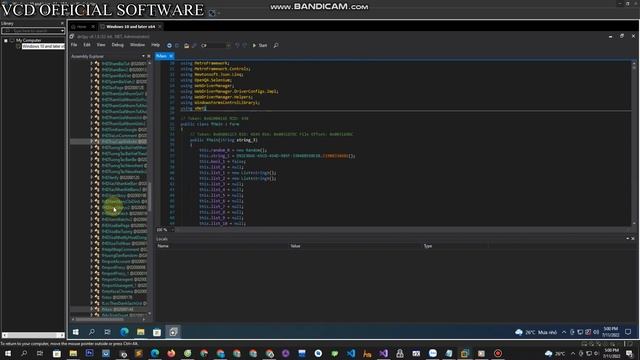Open Visual Studio from host taskbar
Screen dimensions: 640x360
(384, 353)
